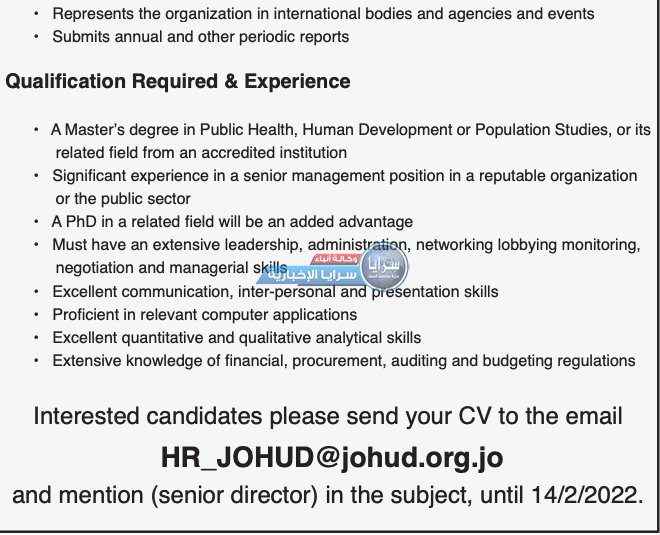Click the Extensive knowledge of financial regulations line
Viewport: 660px width, 535px height.
coord(344,361)
